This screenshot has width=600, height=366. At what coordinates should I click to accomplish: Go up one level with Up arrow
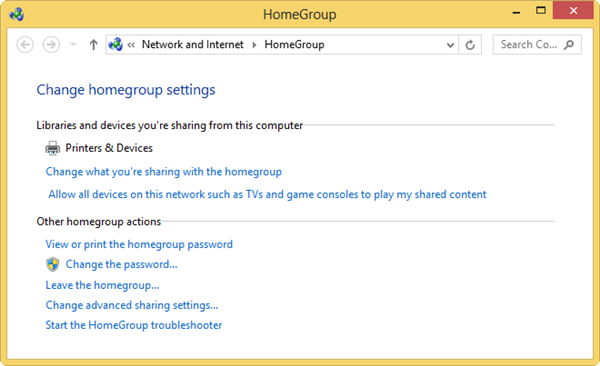(x=93, y=45)
